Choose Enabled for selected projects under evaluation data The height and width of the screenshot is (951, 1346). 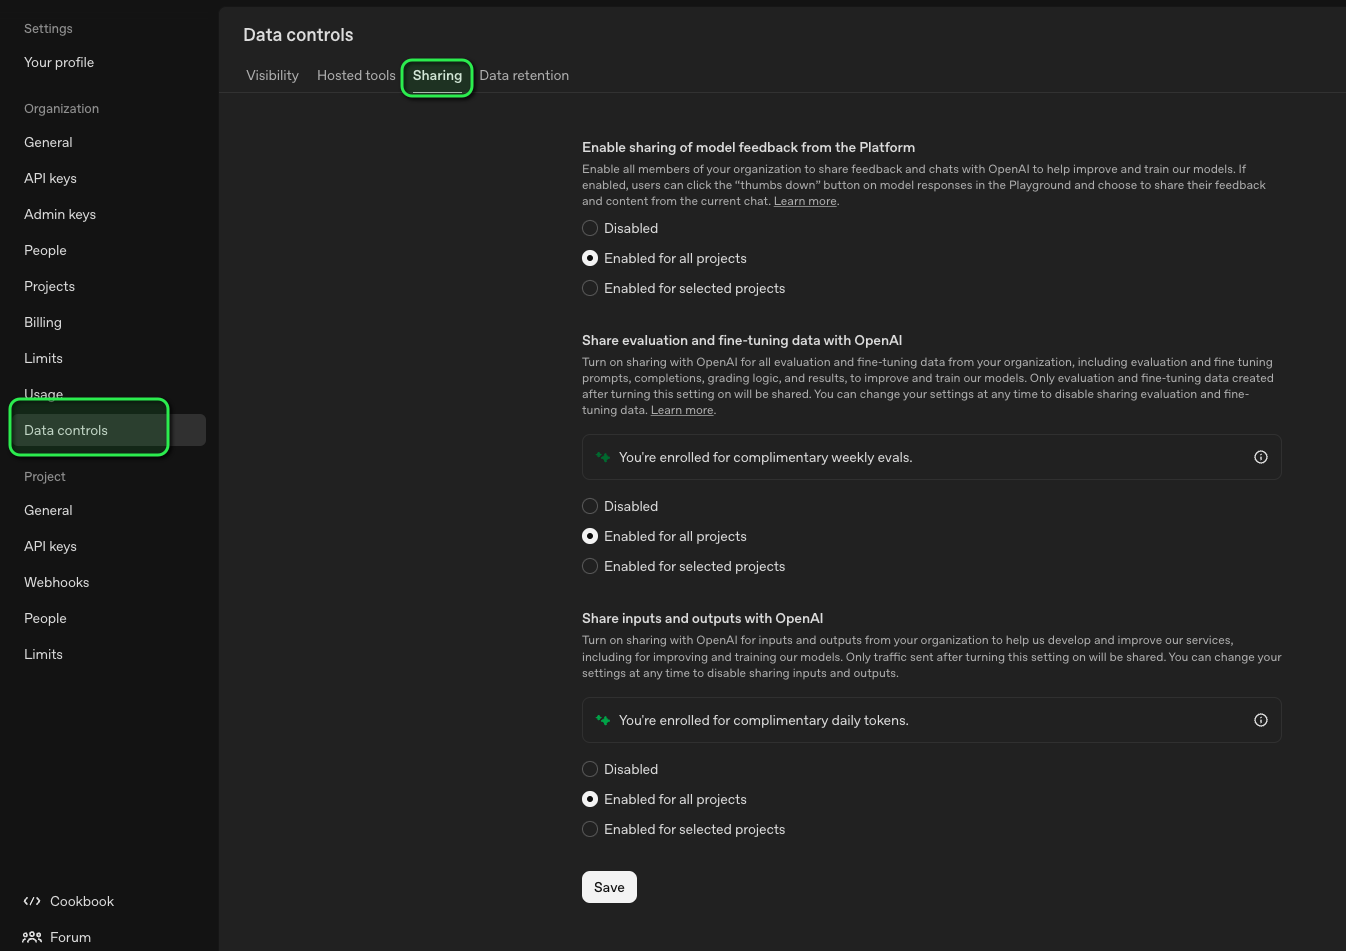pyautogui.click(x=590, y=566)
